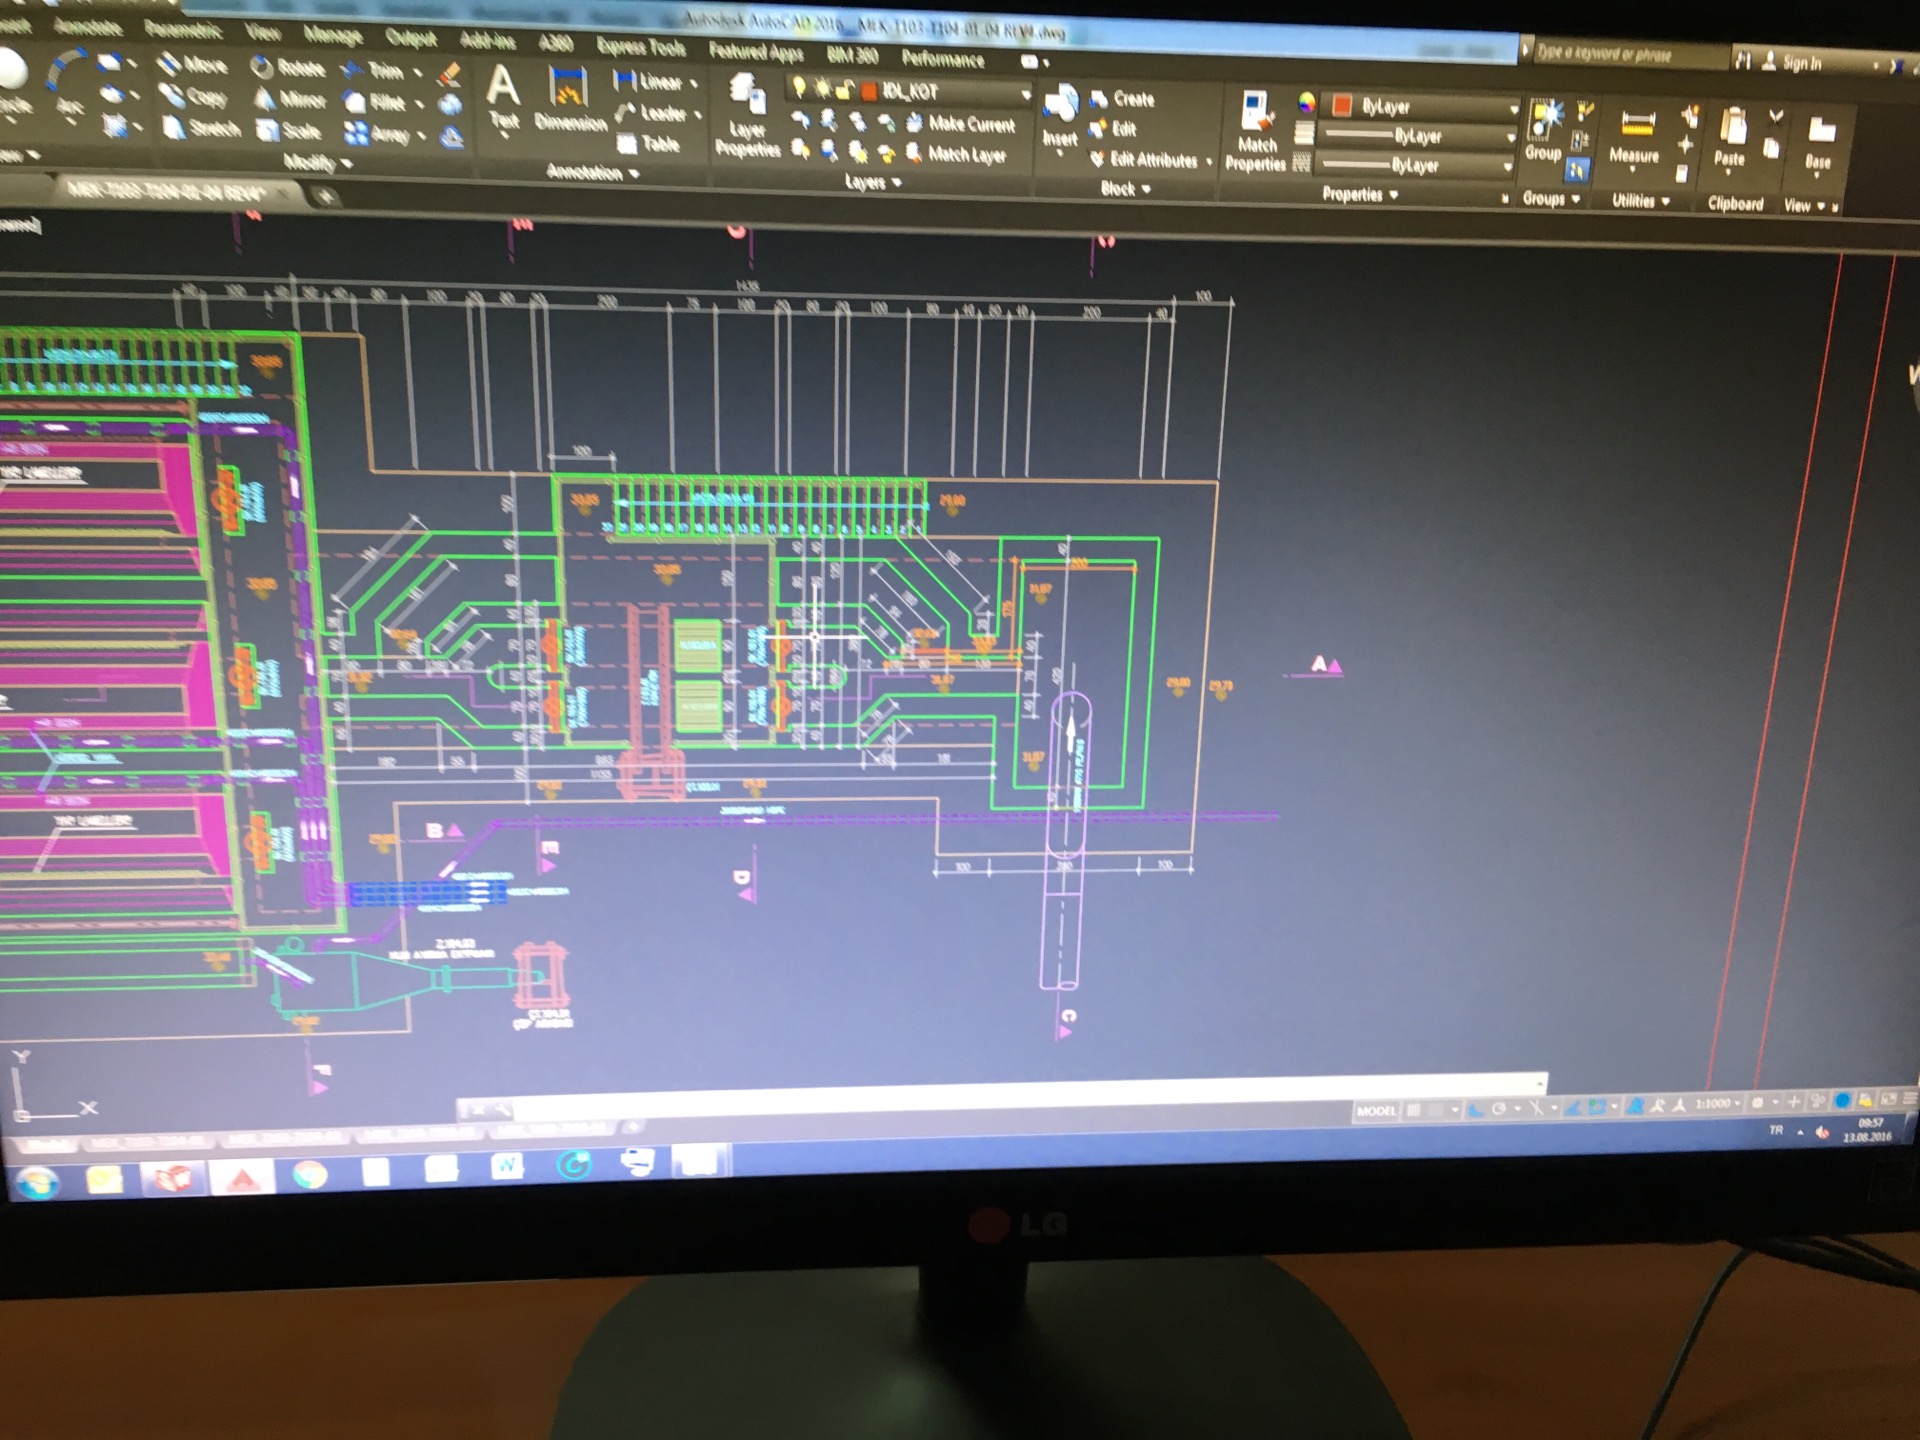Toggle object snap in status bar

pos(1597,1107)
